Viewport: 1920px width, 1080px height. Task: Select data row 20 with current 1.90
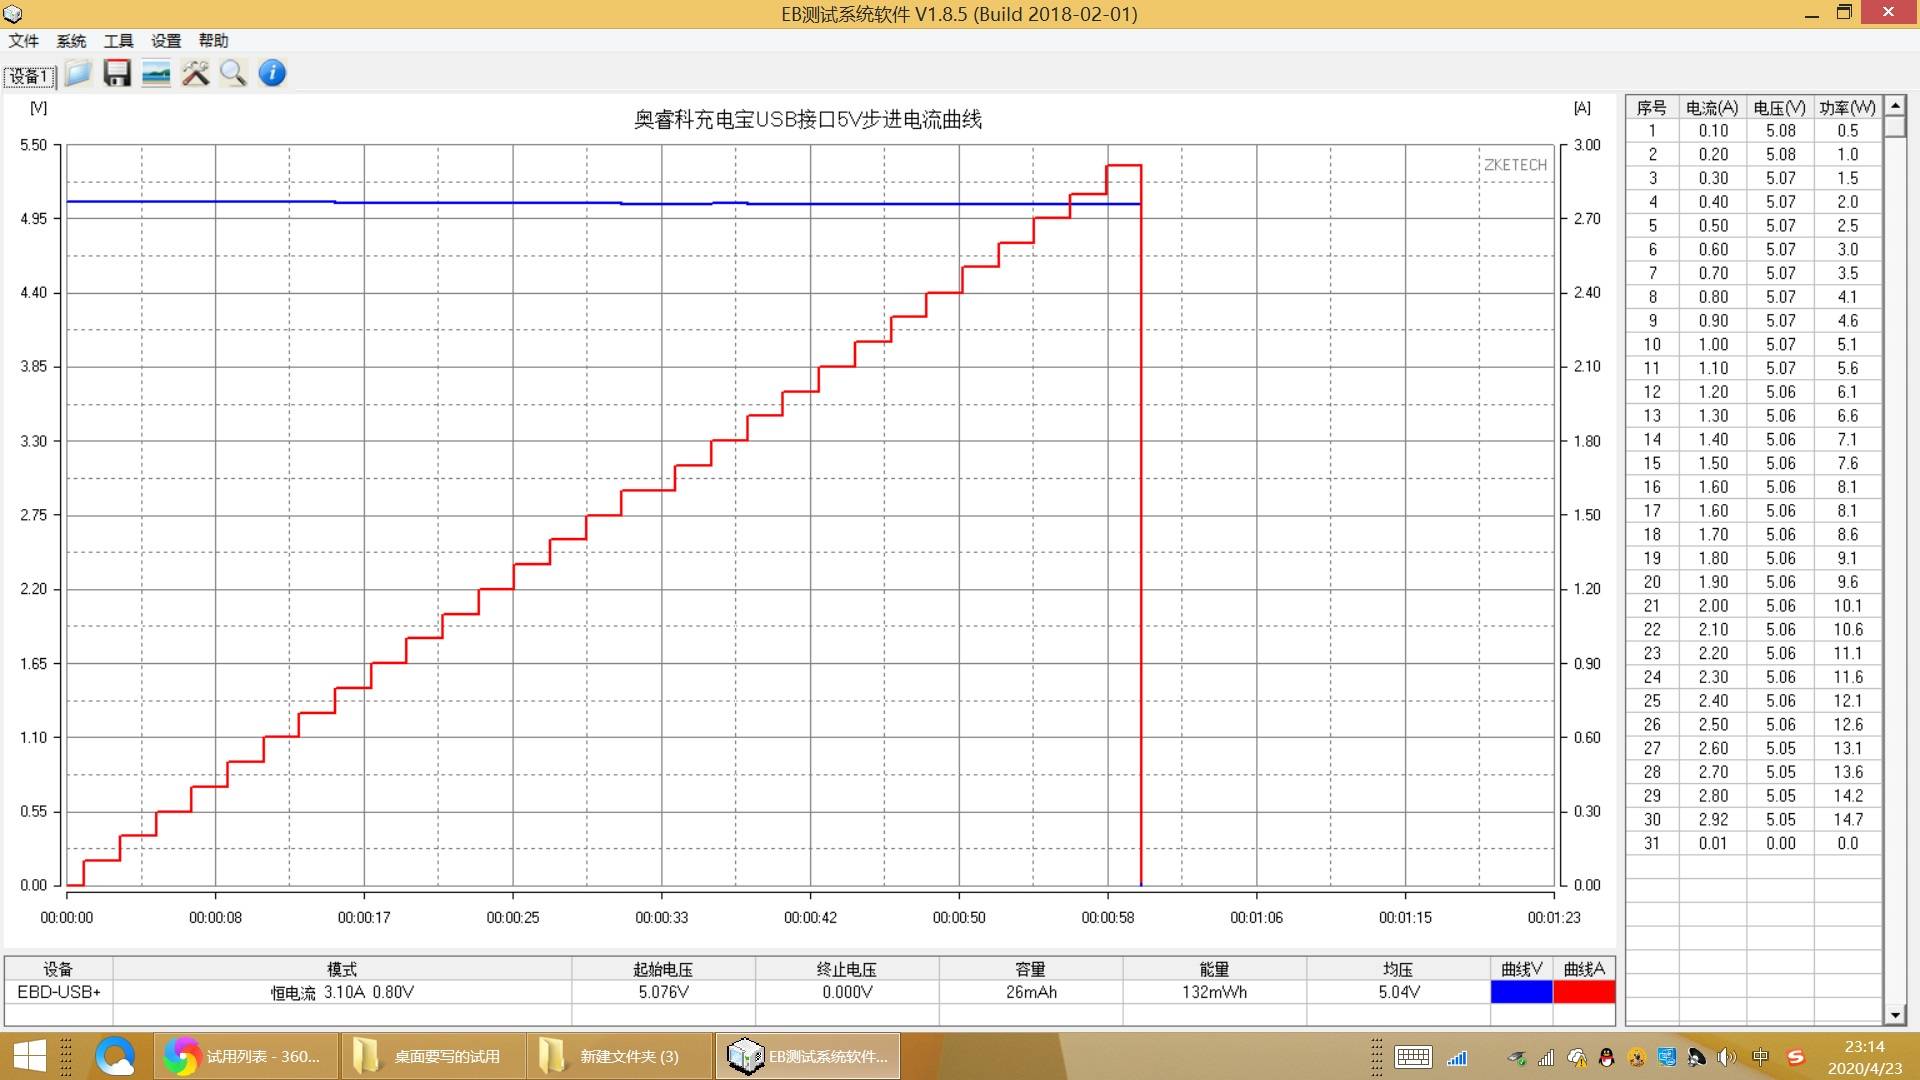coord(1754,582)
